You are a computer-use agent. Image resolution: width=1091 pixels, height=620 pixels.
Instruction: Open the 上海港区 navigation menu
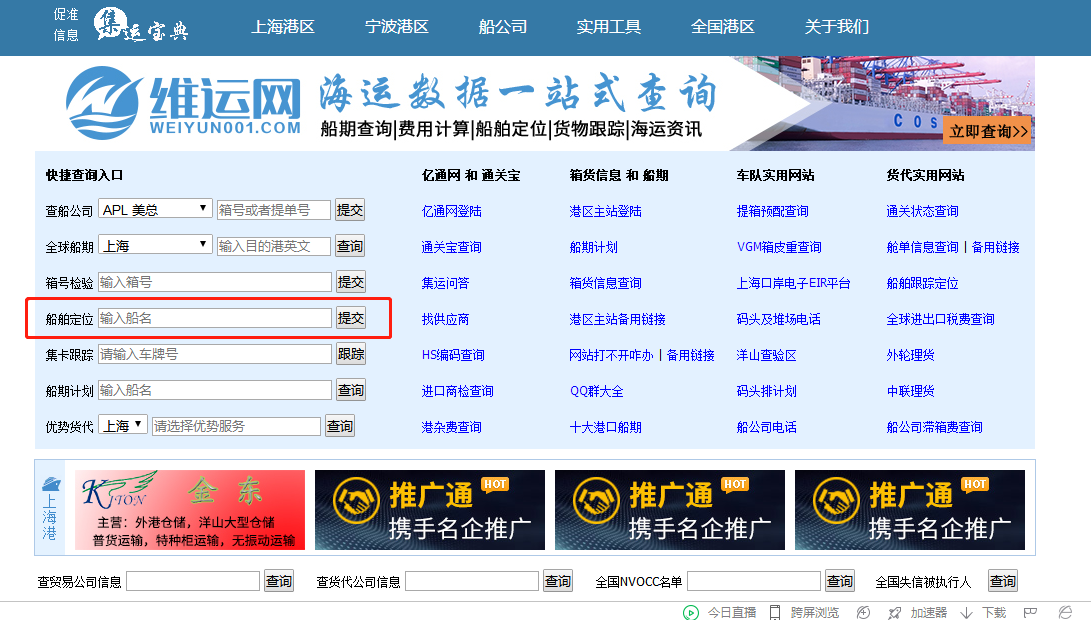point(282,27)
